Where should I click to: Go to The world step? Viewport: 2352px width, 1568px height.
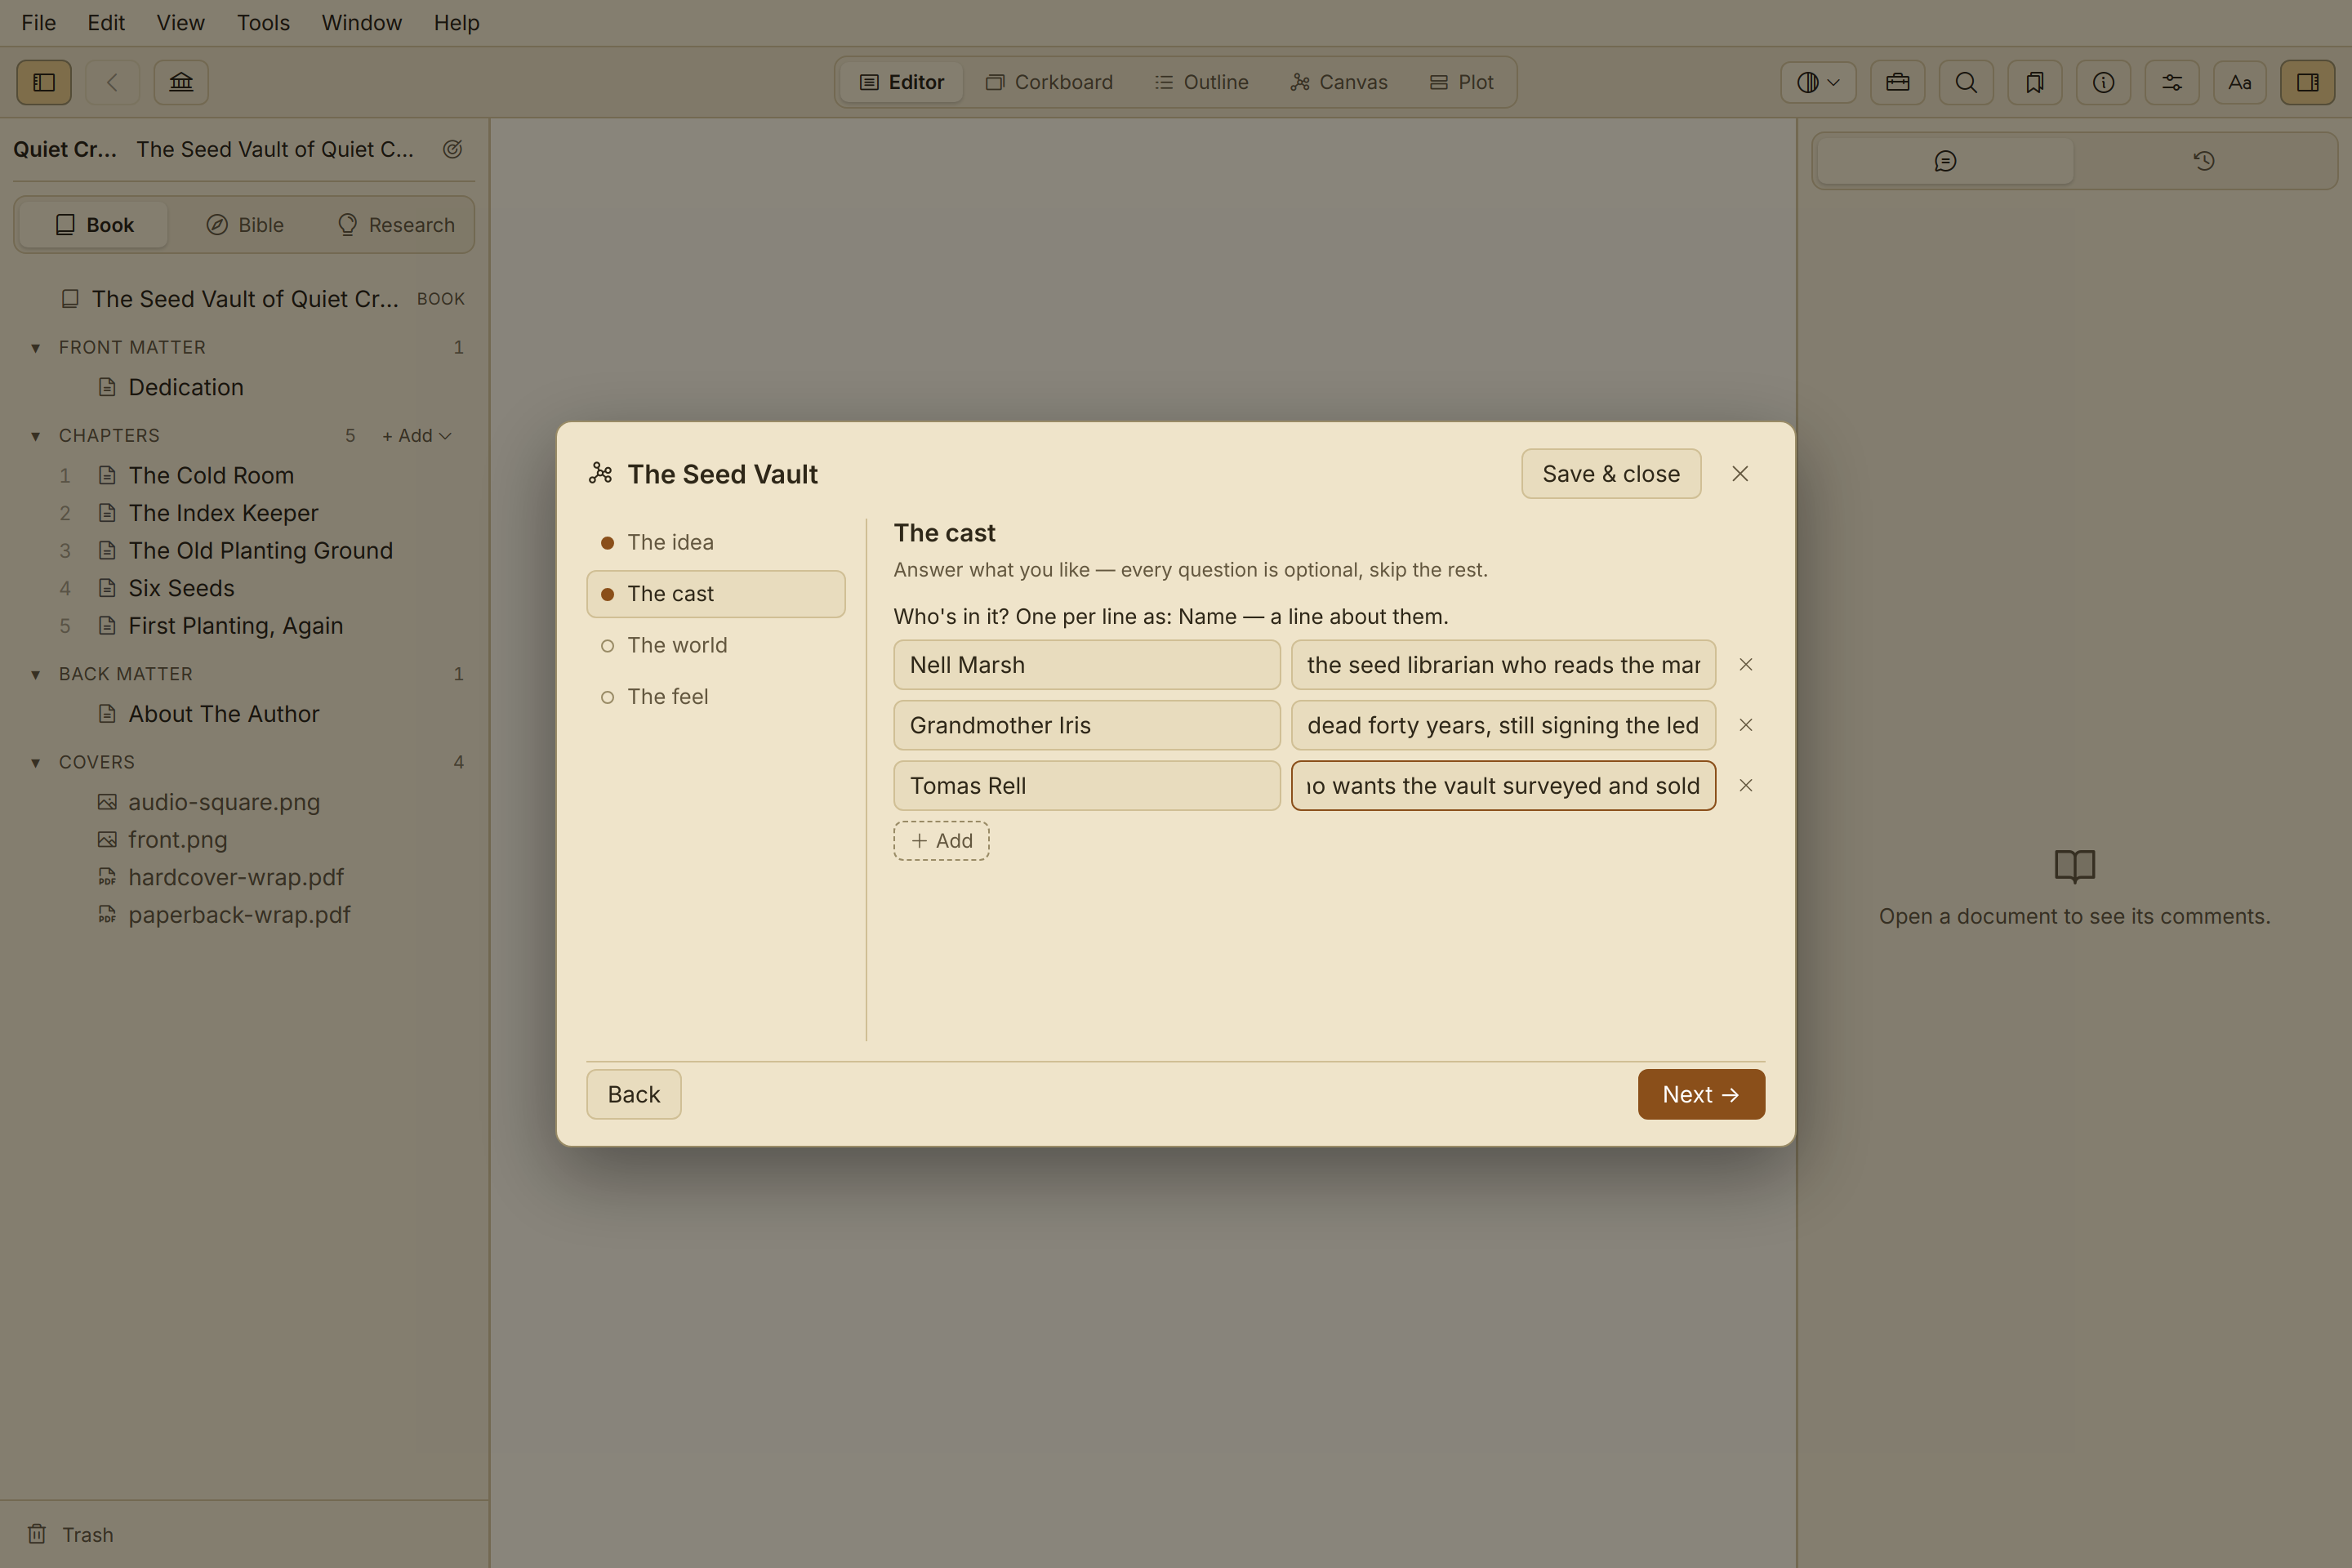716,645
